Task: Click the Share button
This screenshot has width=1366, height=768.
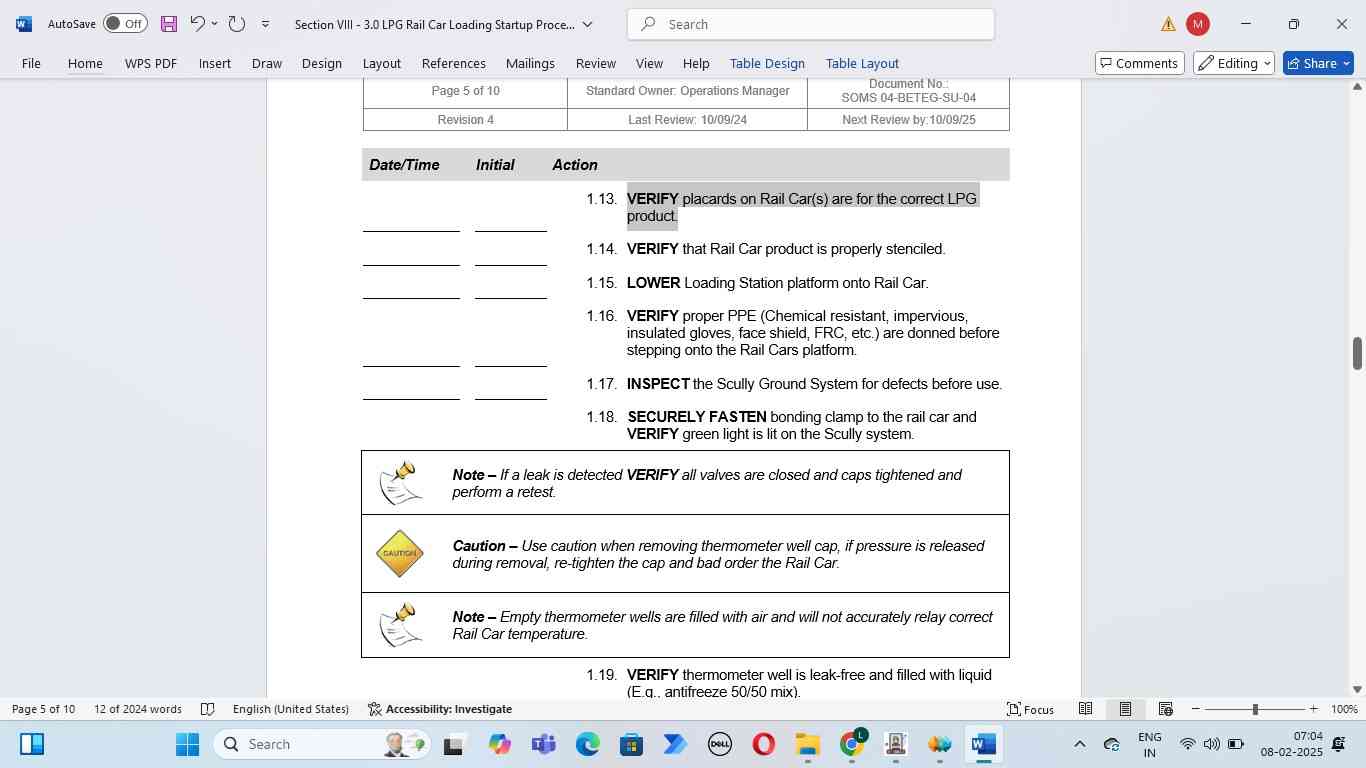Action: click(x=1318, y=63)
